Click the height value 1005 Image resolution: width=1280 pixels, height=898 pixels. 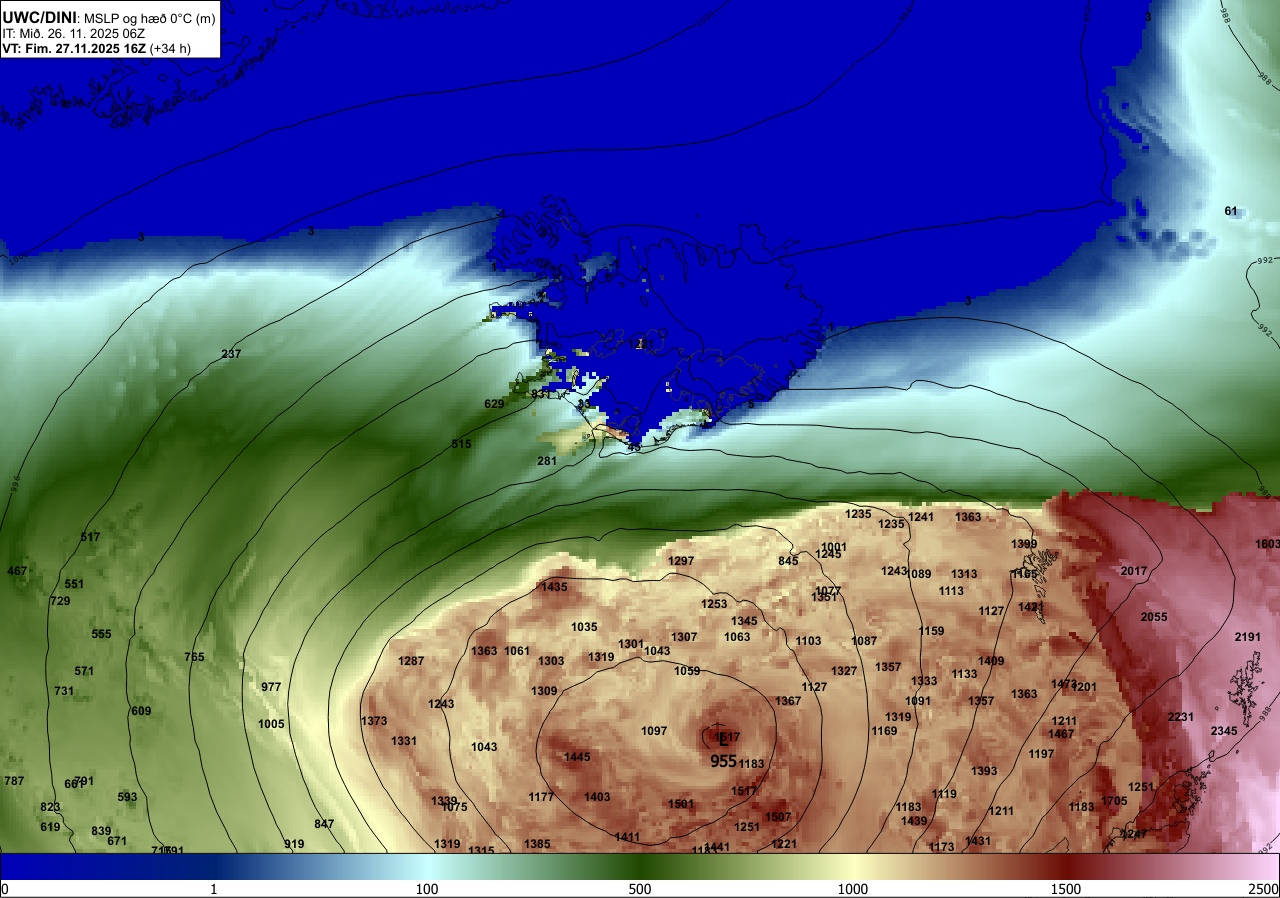(x=271, y=724)
